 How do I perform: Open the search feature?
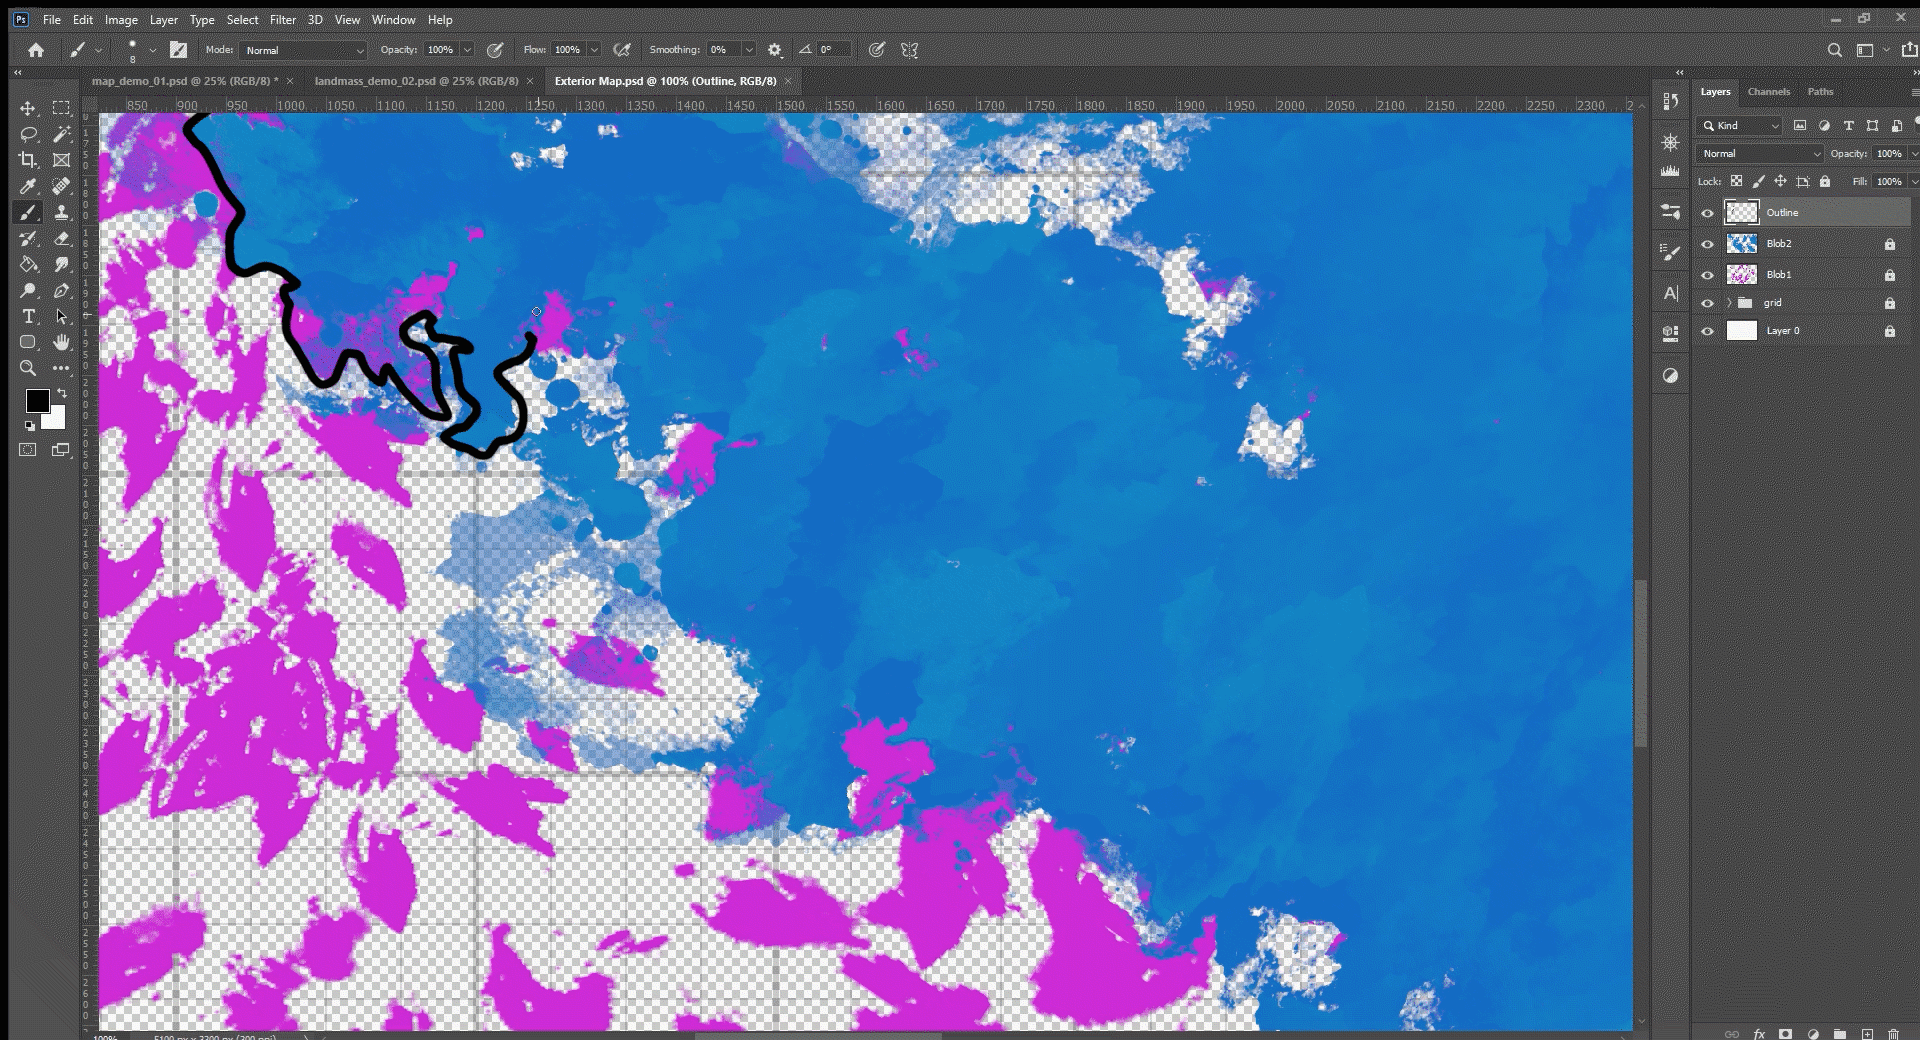coord(1836,50)
